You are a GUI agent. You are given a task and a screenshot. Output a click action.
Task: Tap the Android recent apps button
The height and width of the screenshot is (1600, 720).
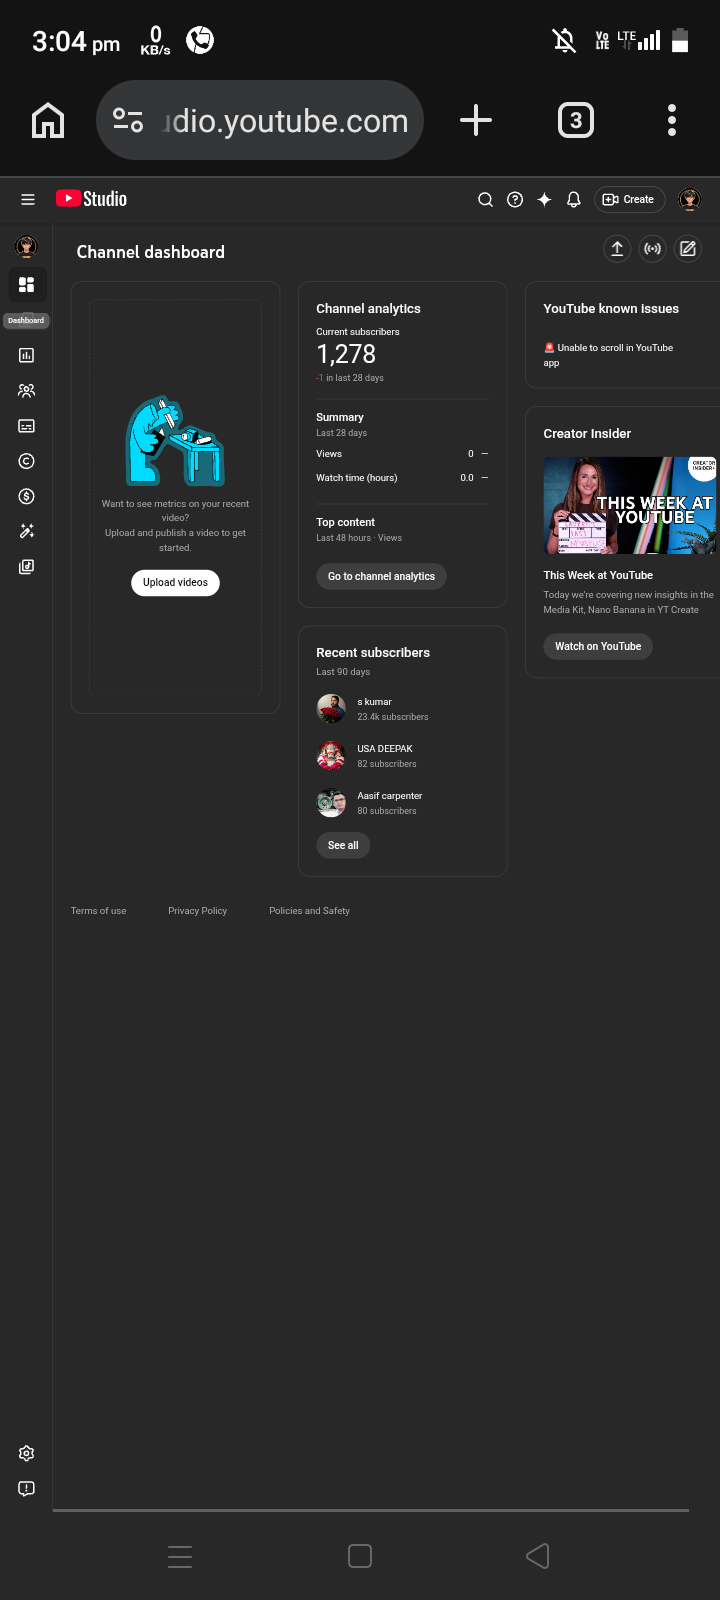pos(180,1556)
